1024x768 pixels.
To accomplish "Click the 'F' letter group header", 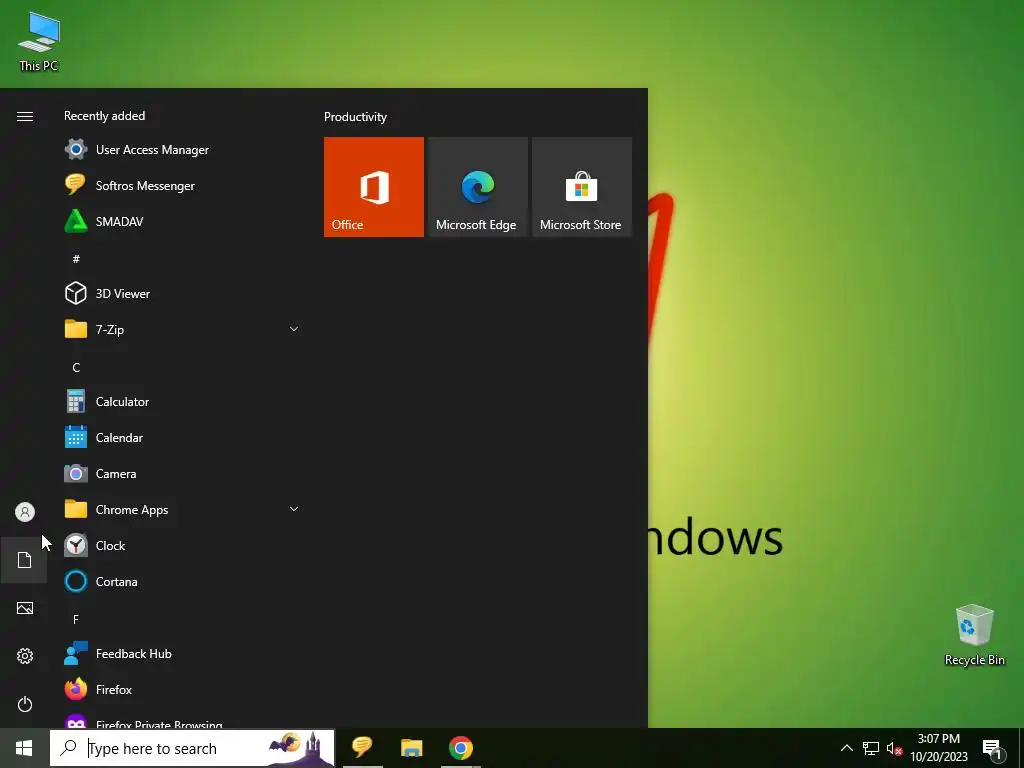I will (76, 619).
